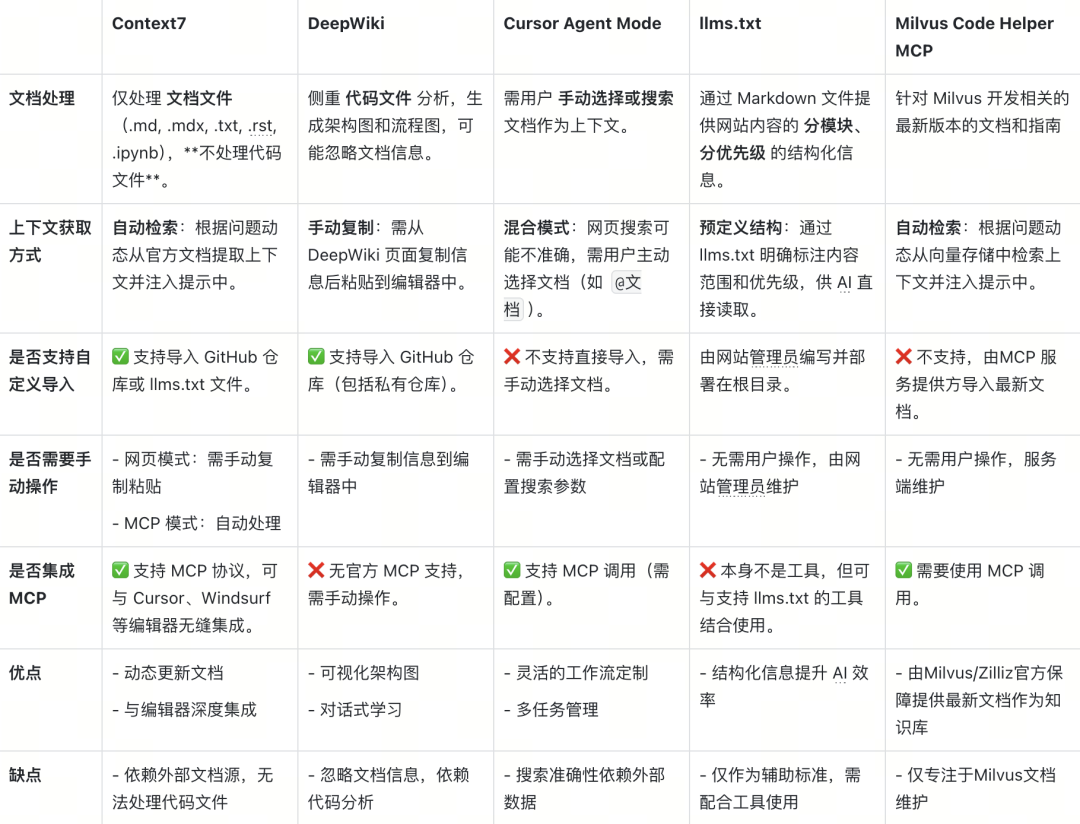This screenshot has width=1080, height=824.
Task: Click the text 仅处理 文档文件
Action: (x=172, y=99)
